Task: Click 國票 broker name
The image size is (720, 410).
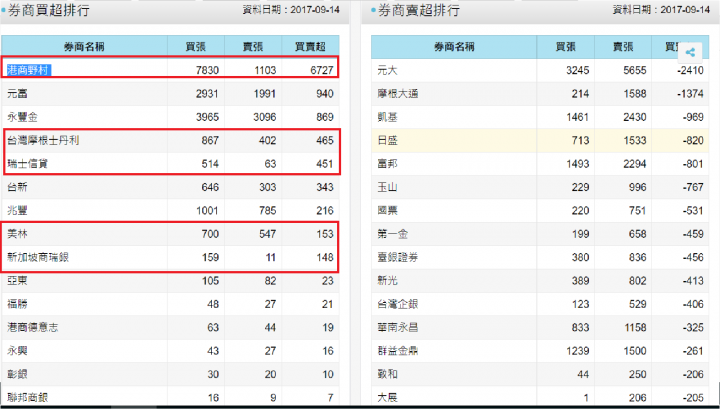Action: 388,211
